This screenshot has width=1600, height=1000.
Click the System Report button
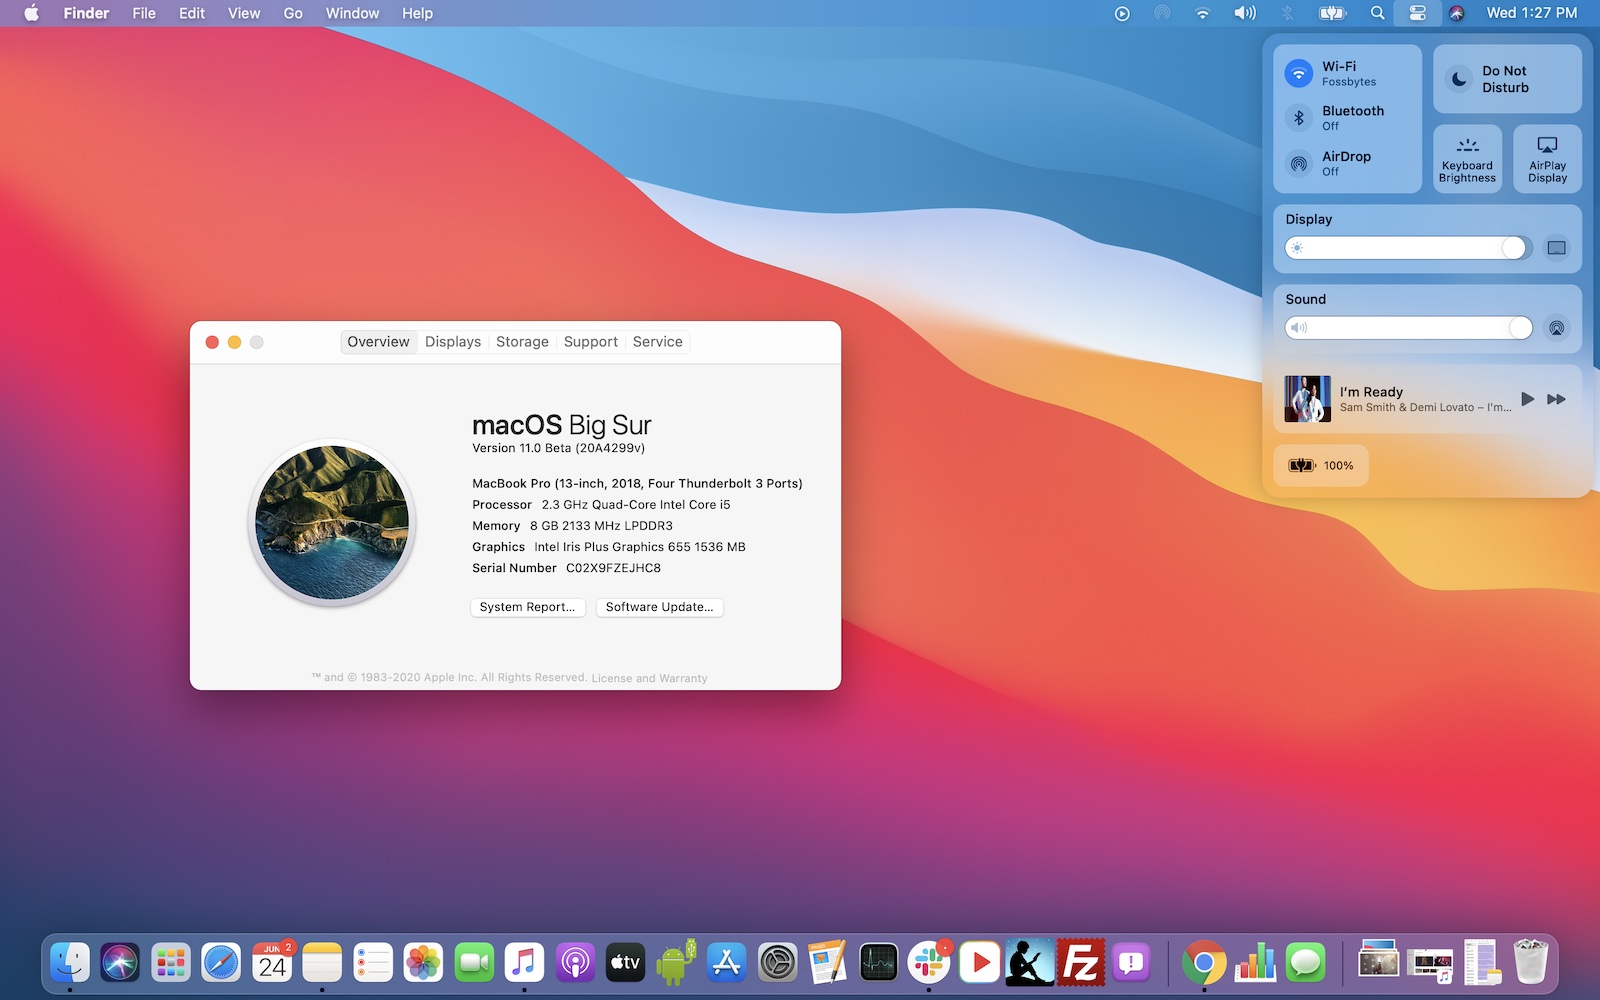[527, 607]
